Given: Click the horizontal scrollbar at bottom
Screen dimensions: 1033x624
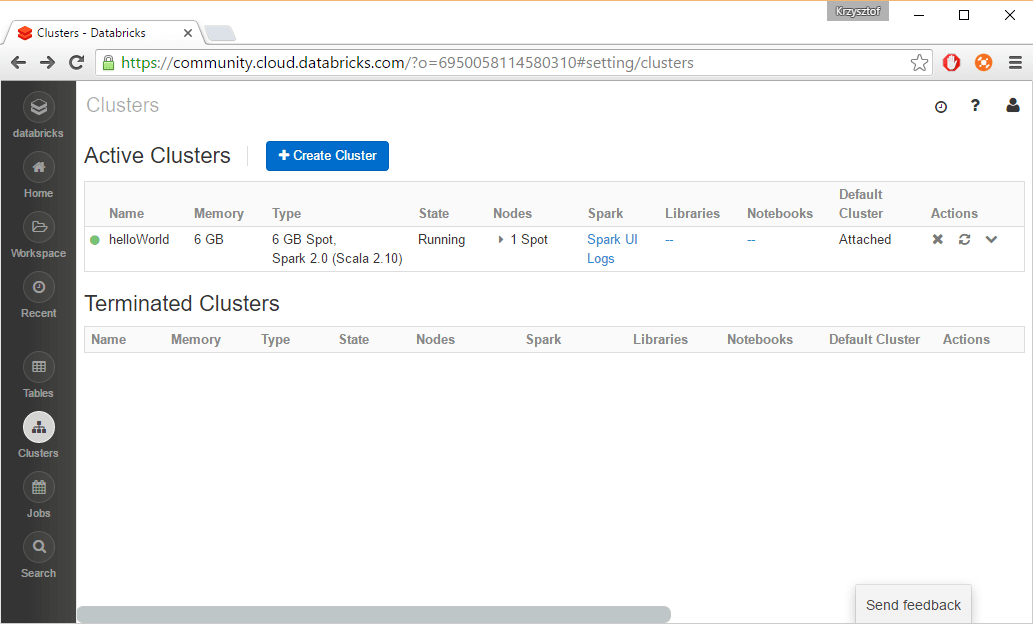Looking at the screenshot, I should tap(374, 614).
